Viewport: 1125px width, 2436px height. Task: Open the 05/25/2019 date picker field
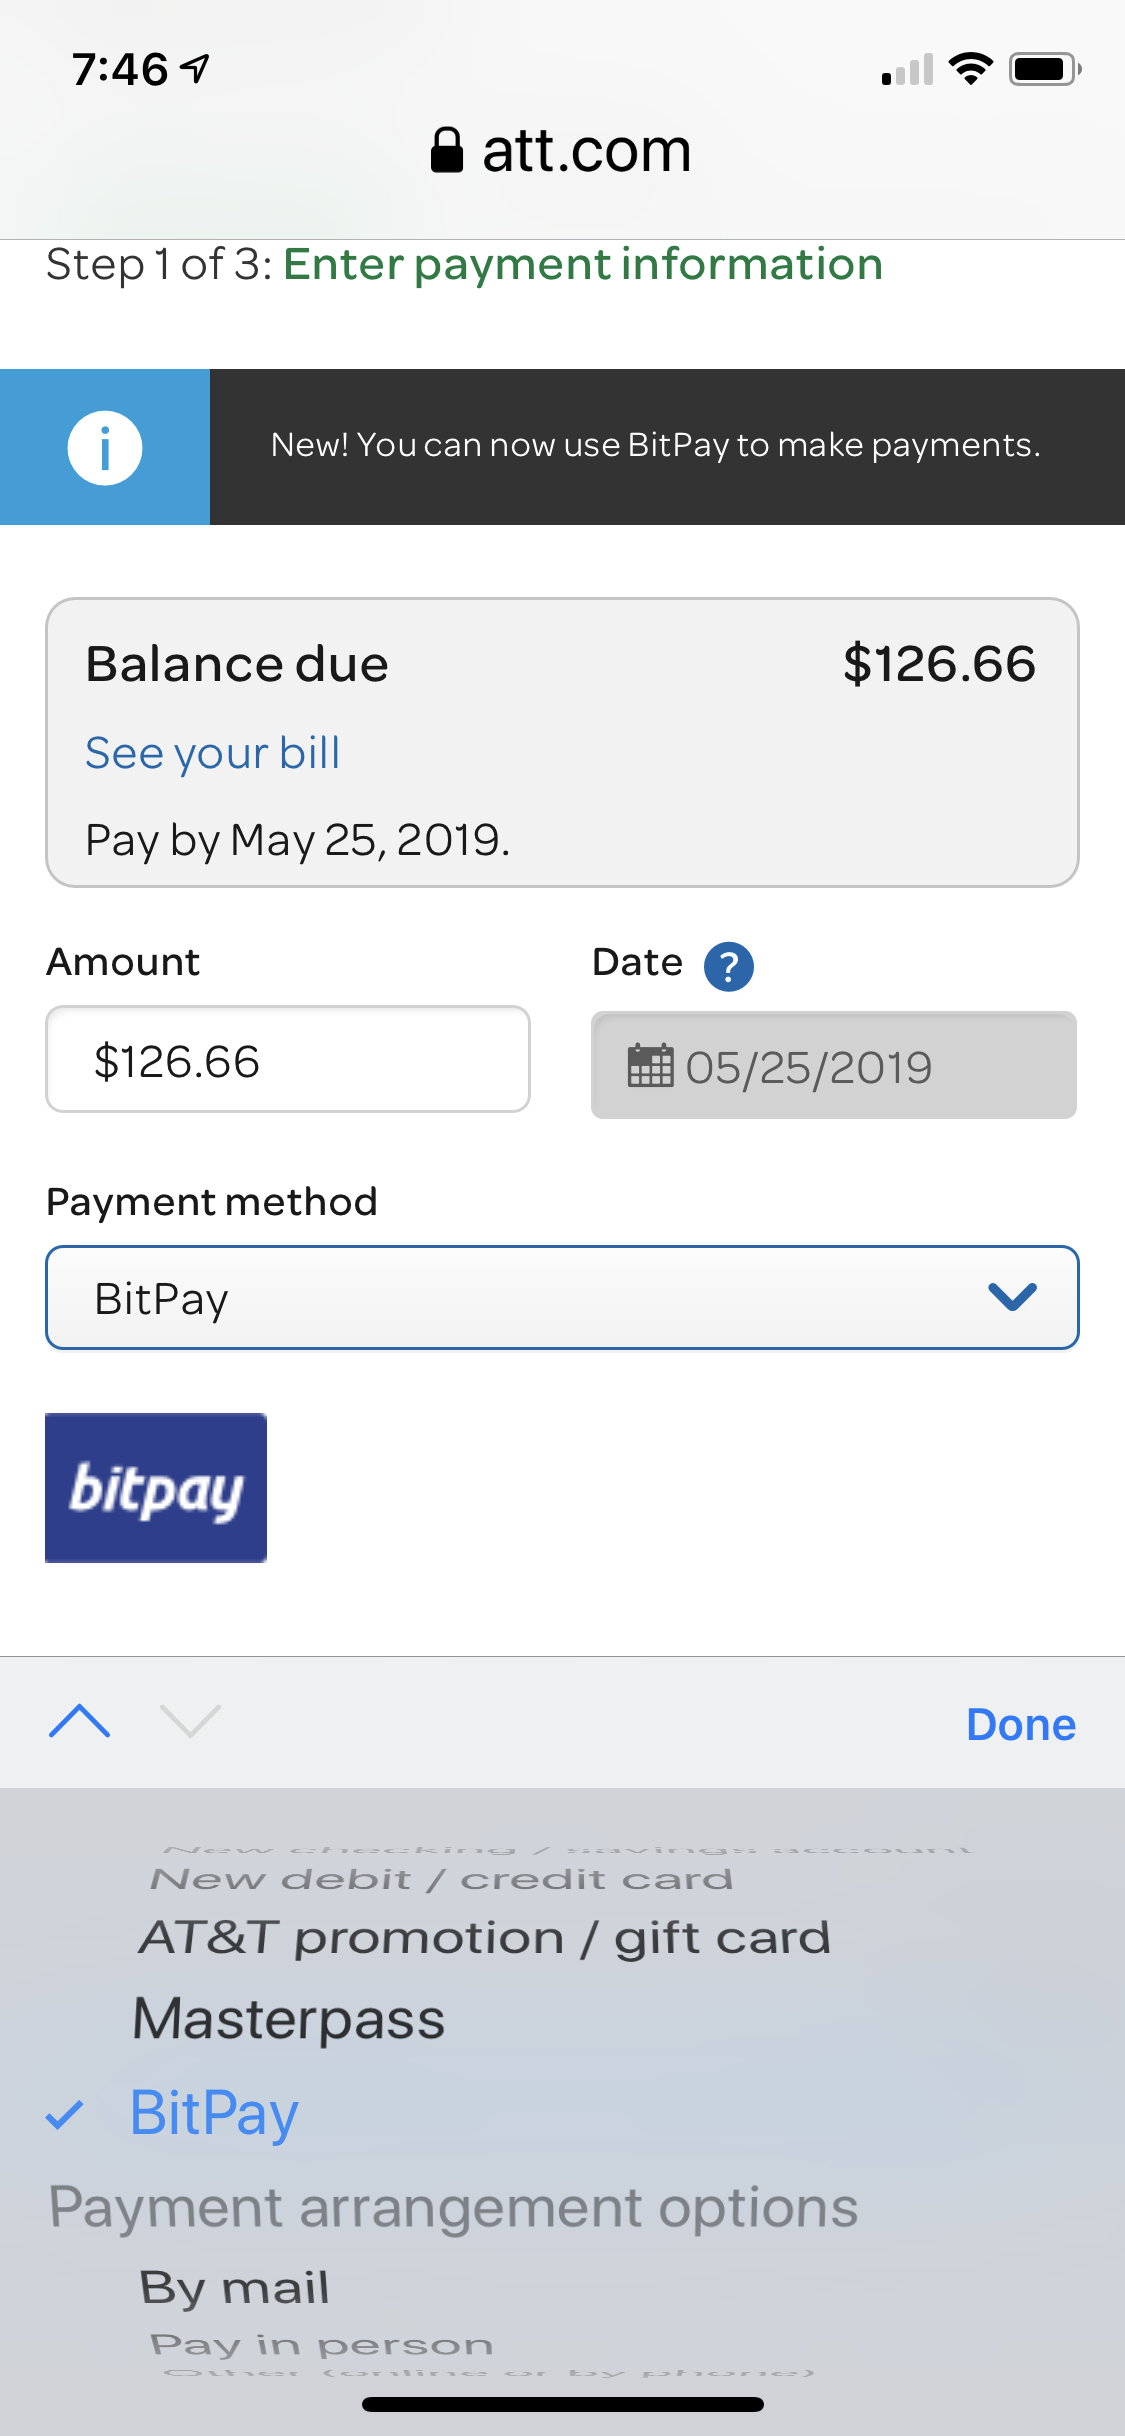(834, 1065)
